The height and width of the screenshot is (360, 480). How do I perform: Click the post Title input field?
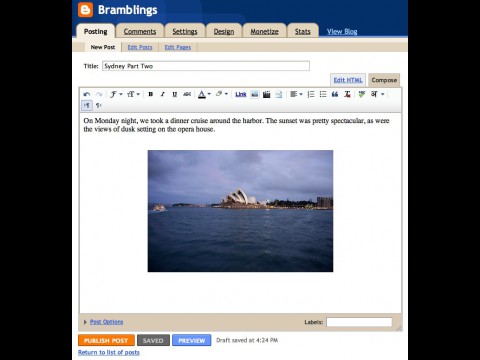tap(206, 66)
